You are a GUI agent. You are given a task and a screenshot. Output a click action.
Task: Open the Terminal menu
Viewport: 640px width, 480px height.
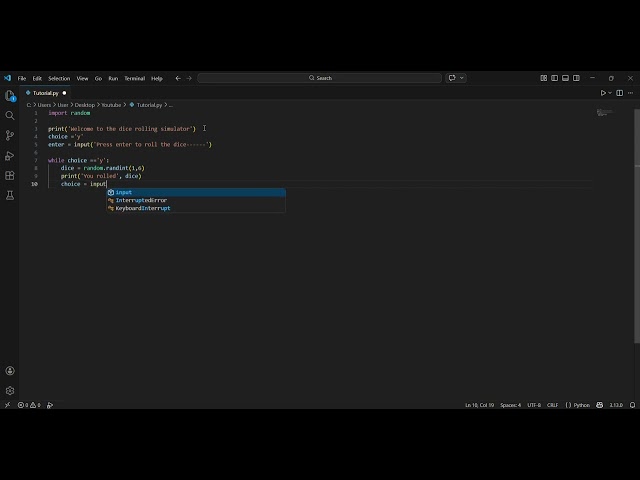point(135,78)
